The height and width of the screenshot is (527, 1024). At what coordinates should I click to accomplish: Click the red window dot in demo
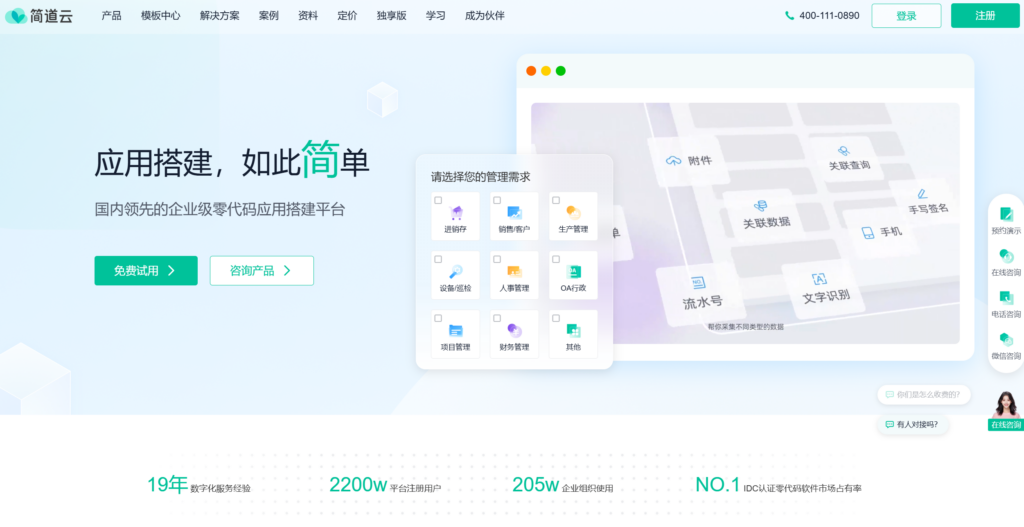coord(531,71)
